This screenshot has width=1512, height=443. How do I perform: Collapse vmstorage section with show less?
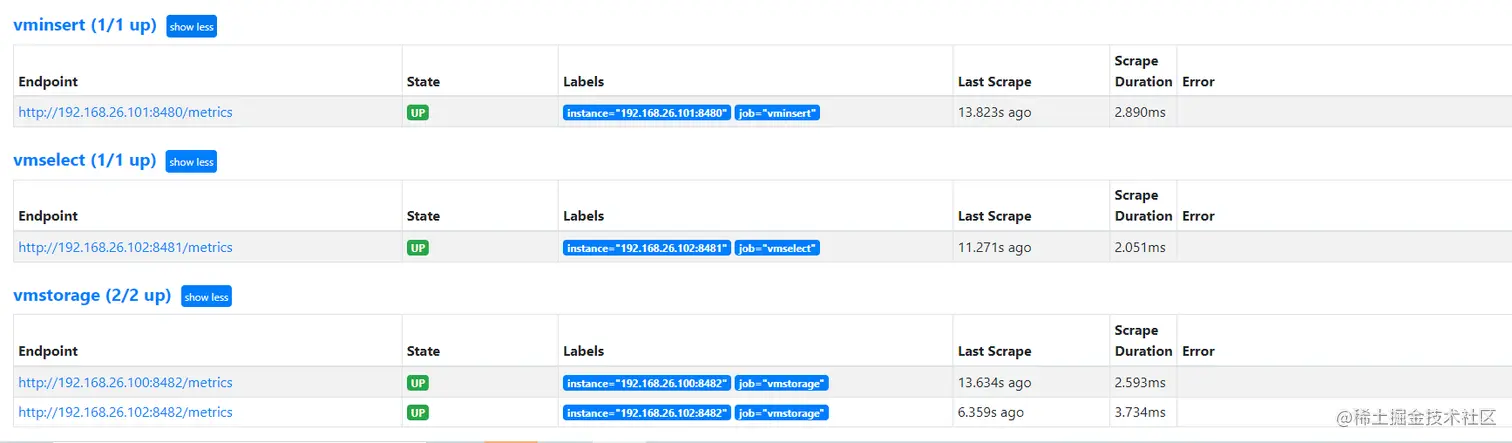click(206, 297)
